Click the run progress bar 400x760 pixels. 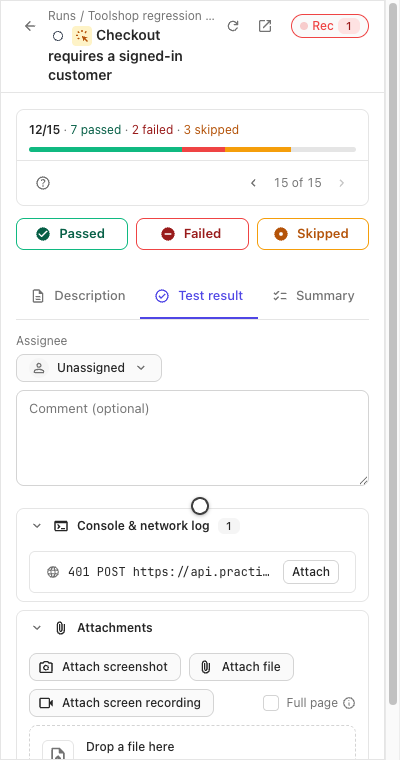click(x=192, y=149)
